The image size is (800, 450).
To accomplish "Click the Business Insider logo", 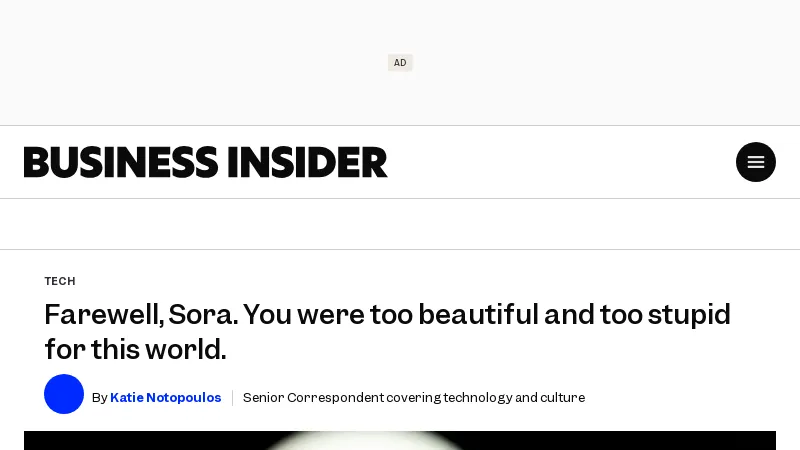I will pyautogui.click(x=206, y=162).
